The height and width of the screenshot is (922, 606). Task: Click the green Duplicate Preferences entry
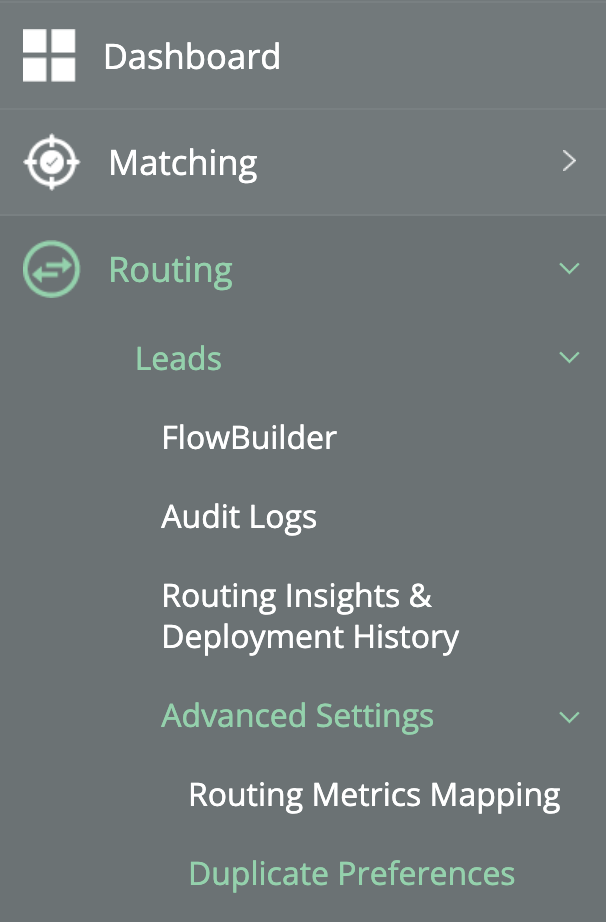click(x=351, y=874)
